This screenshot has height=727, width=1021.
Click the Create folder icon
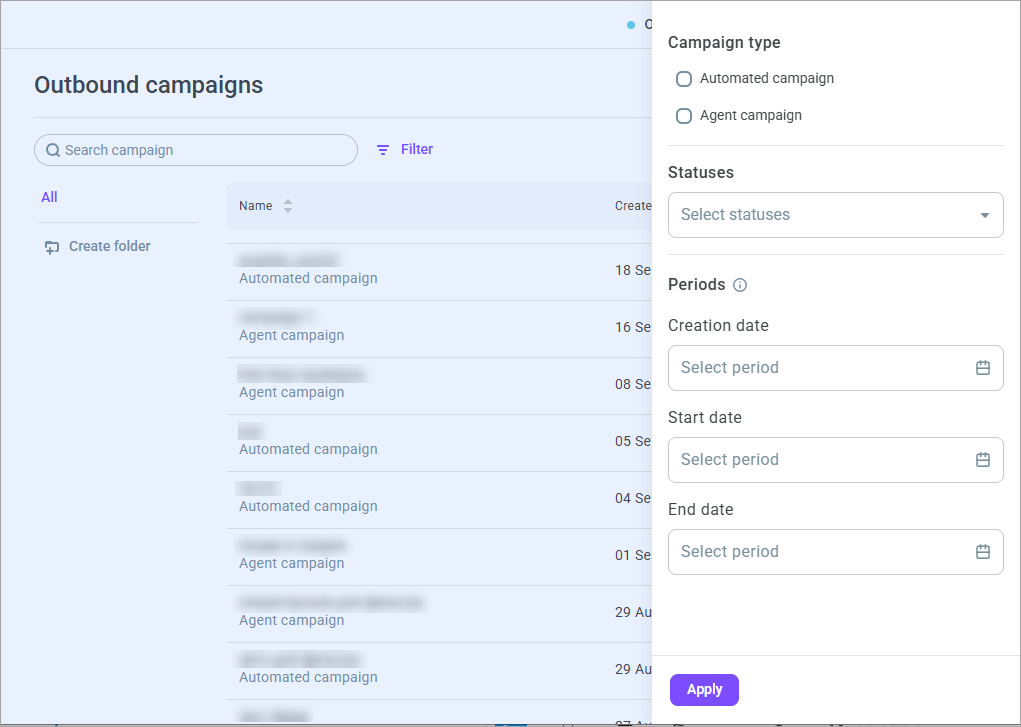(x=51, y=247)
